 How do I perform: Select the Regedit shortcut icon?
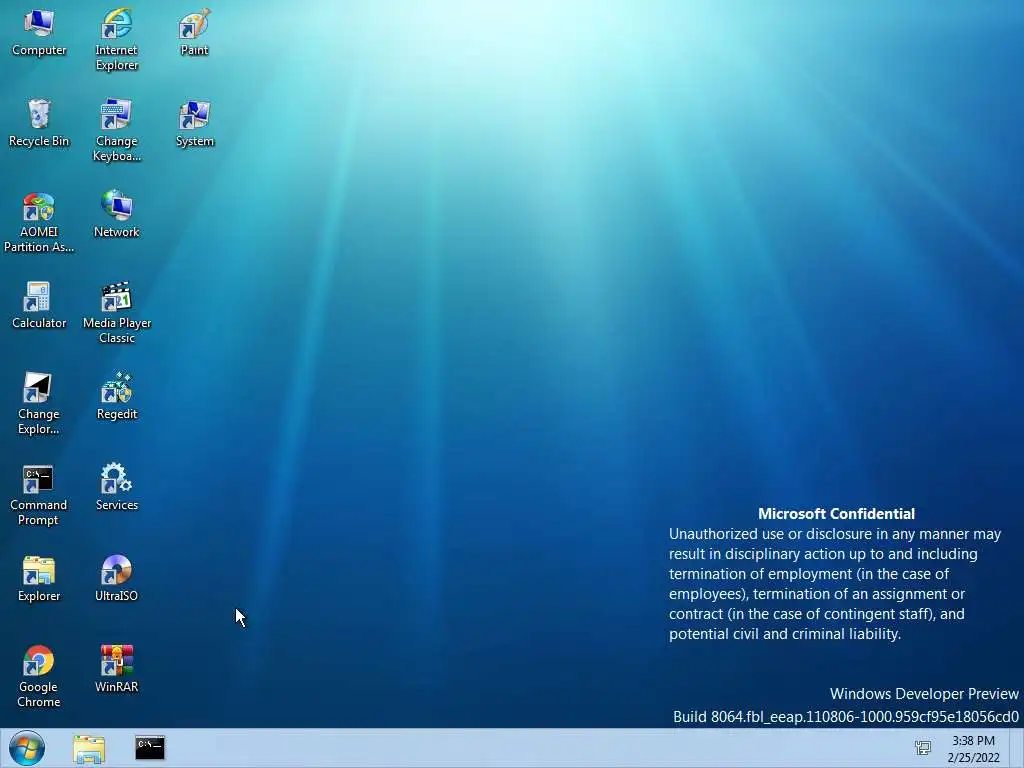pyautogui.click(x=116, y=396)
